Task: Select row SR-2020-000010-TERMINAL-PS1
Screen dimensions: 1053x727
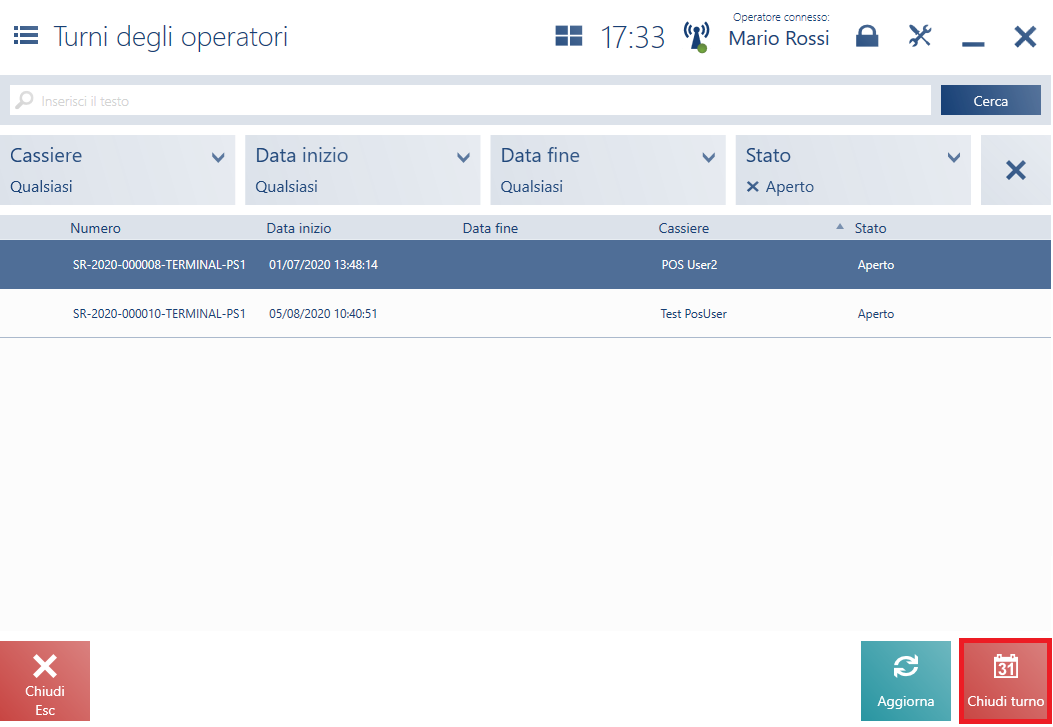Action: pos(525,313)
